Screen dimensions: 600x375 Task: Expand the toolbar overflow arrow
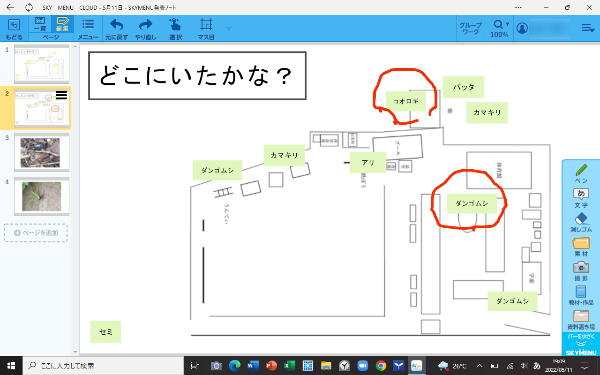click(228, 28)
